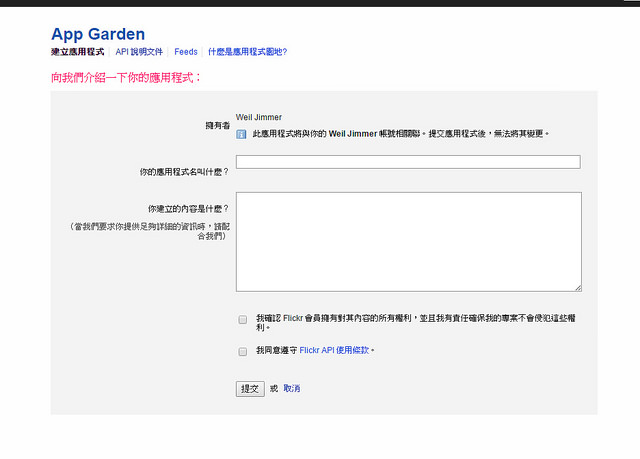Check the Flickr member rights confirmation box
The height and width of the screenshot is (459, 640).
coord(243,320)
